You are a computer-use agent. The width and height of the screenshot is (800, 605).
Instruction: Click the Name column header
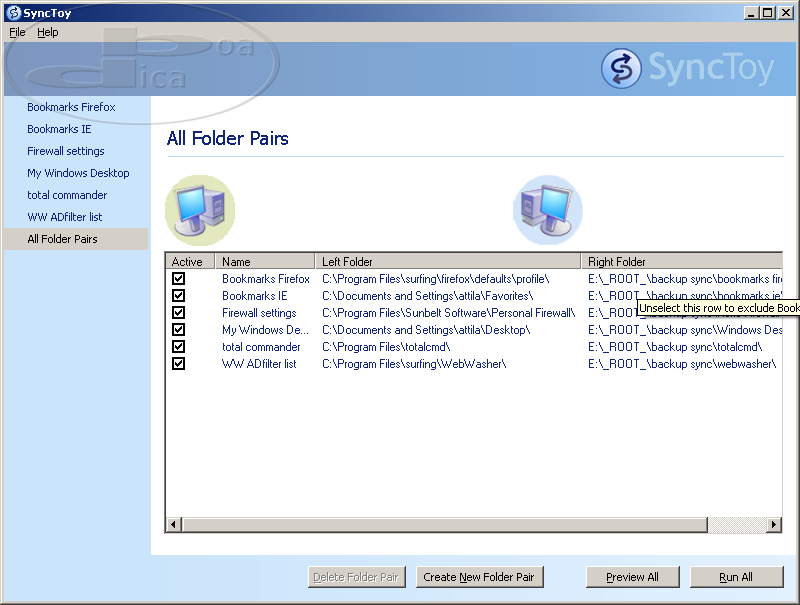click(264, 262)
